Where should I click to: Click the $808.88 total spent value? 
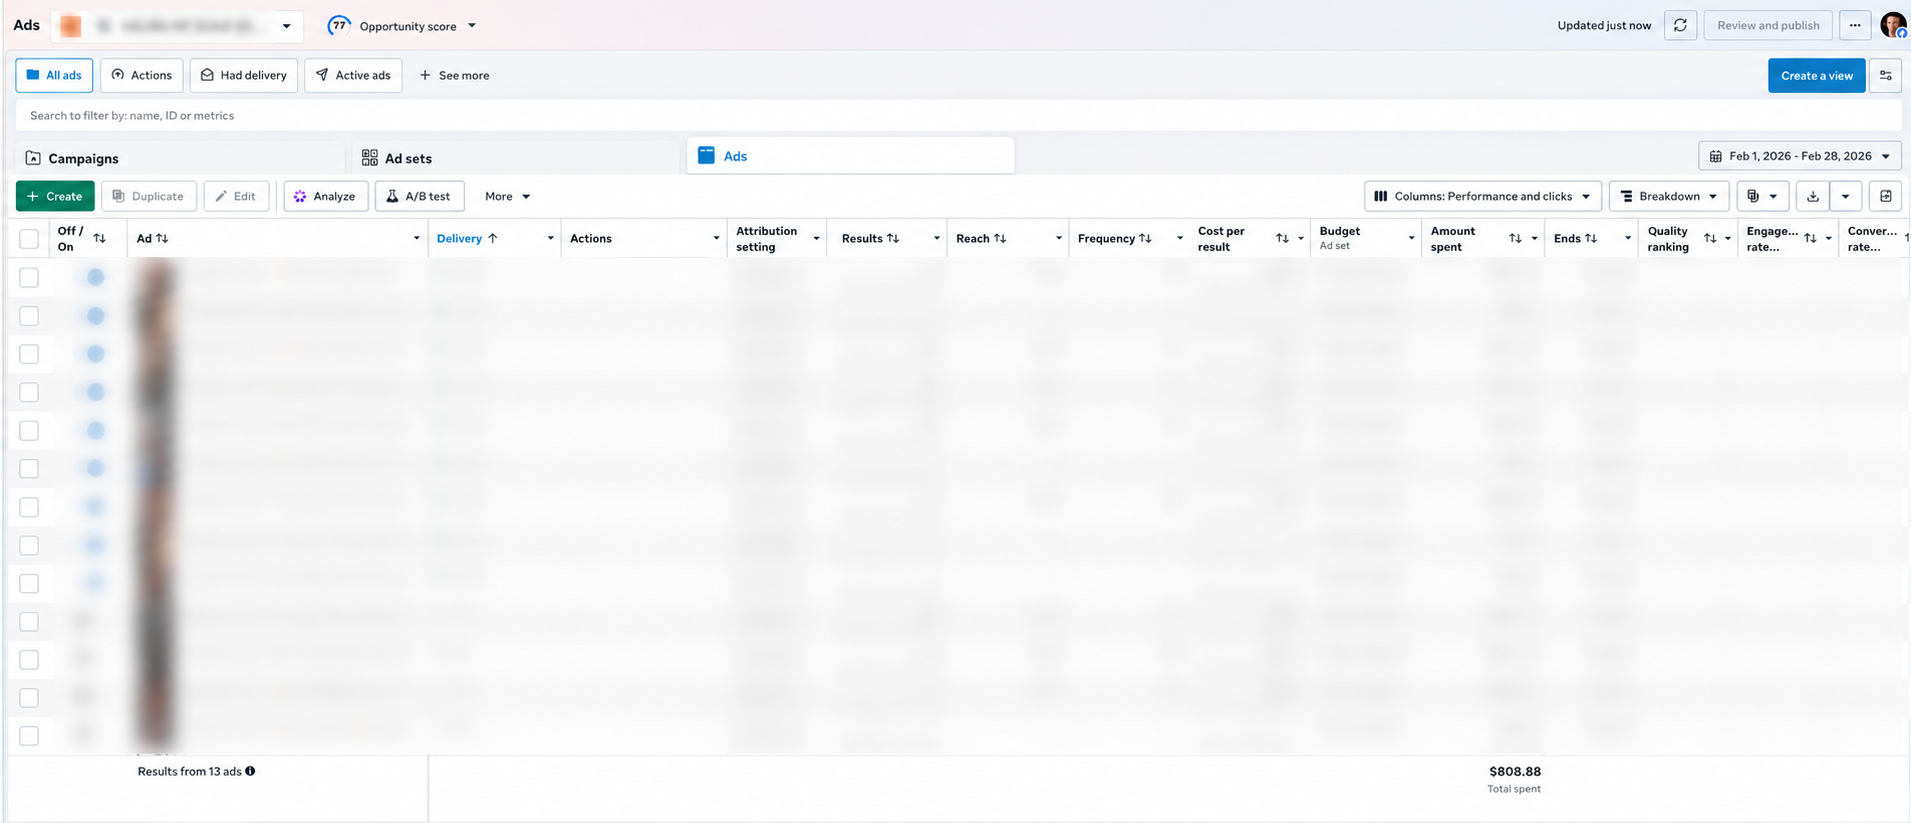point(1514,772)
